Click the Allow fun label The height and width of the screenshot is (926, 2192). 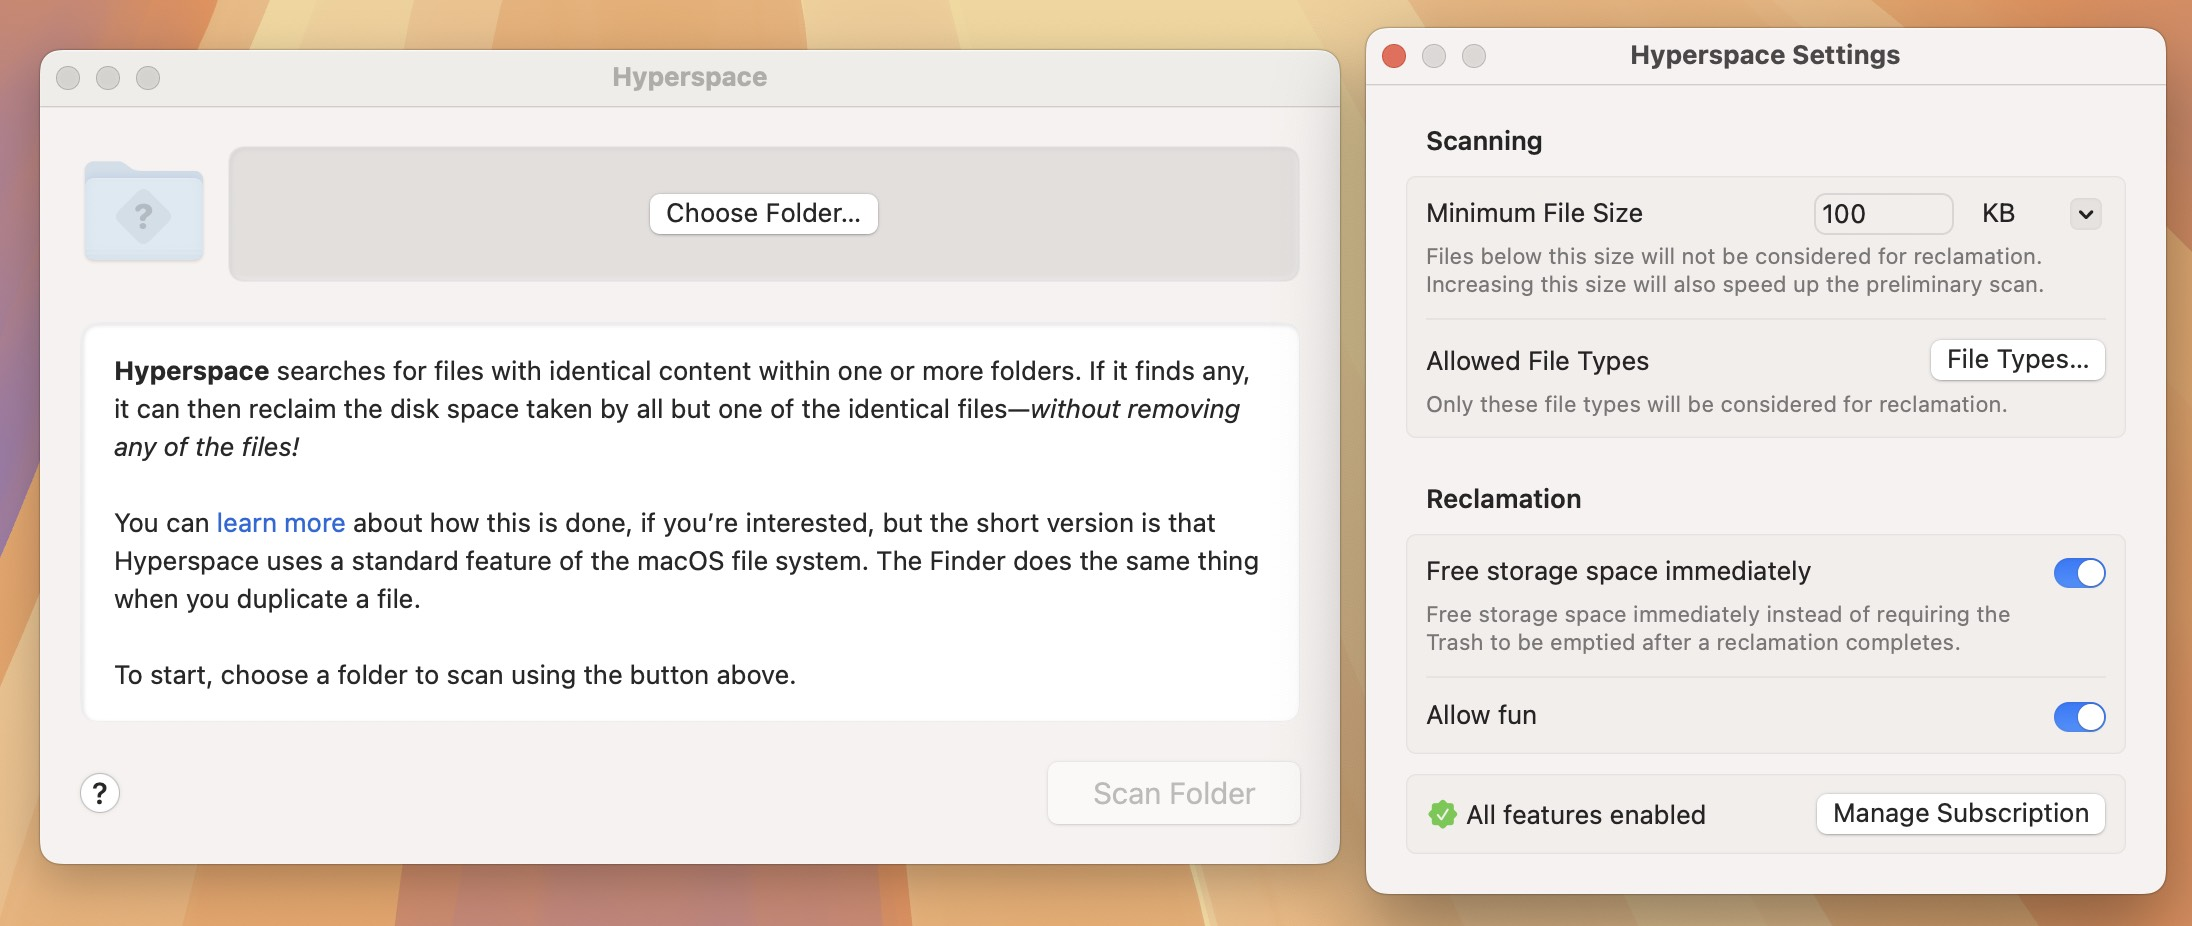click(x=1482, y=715)
